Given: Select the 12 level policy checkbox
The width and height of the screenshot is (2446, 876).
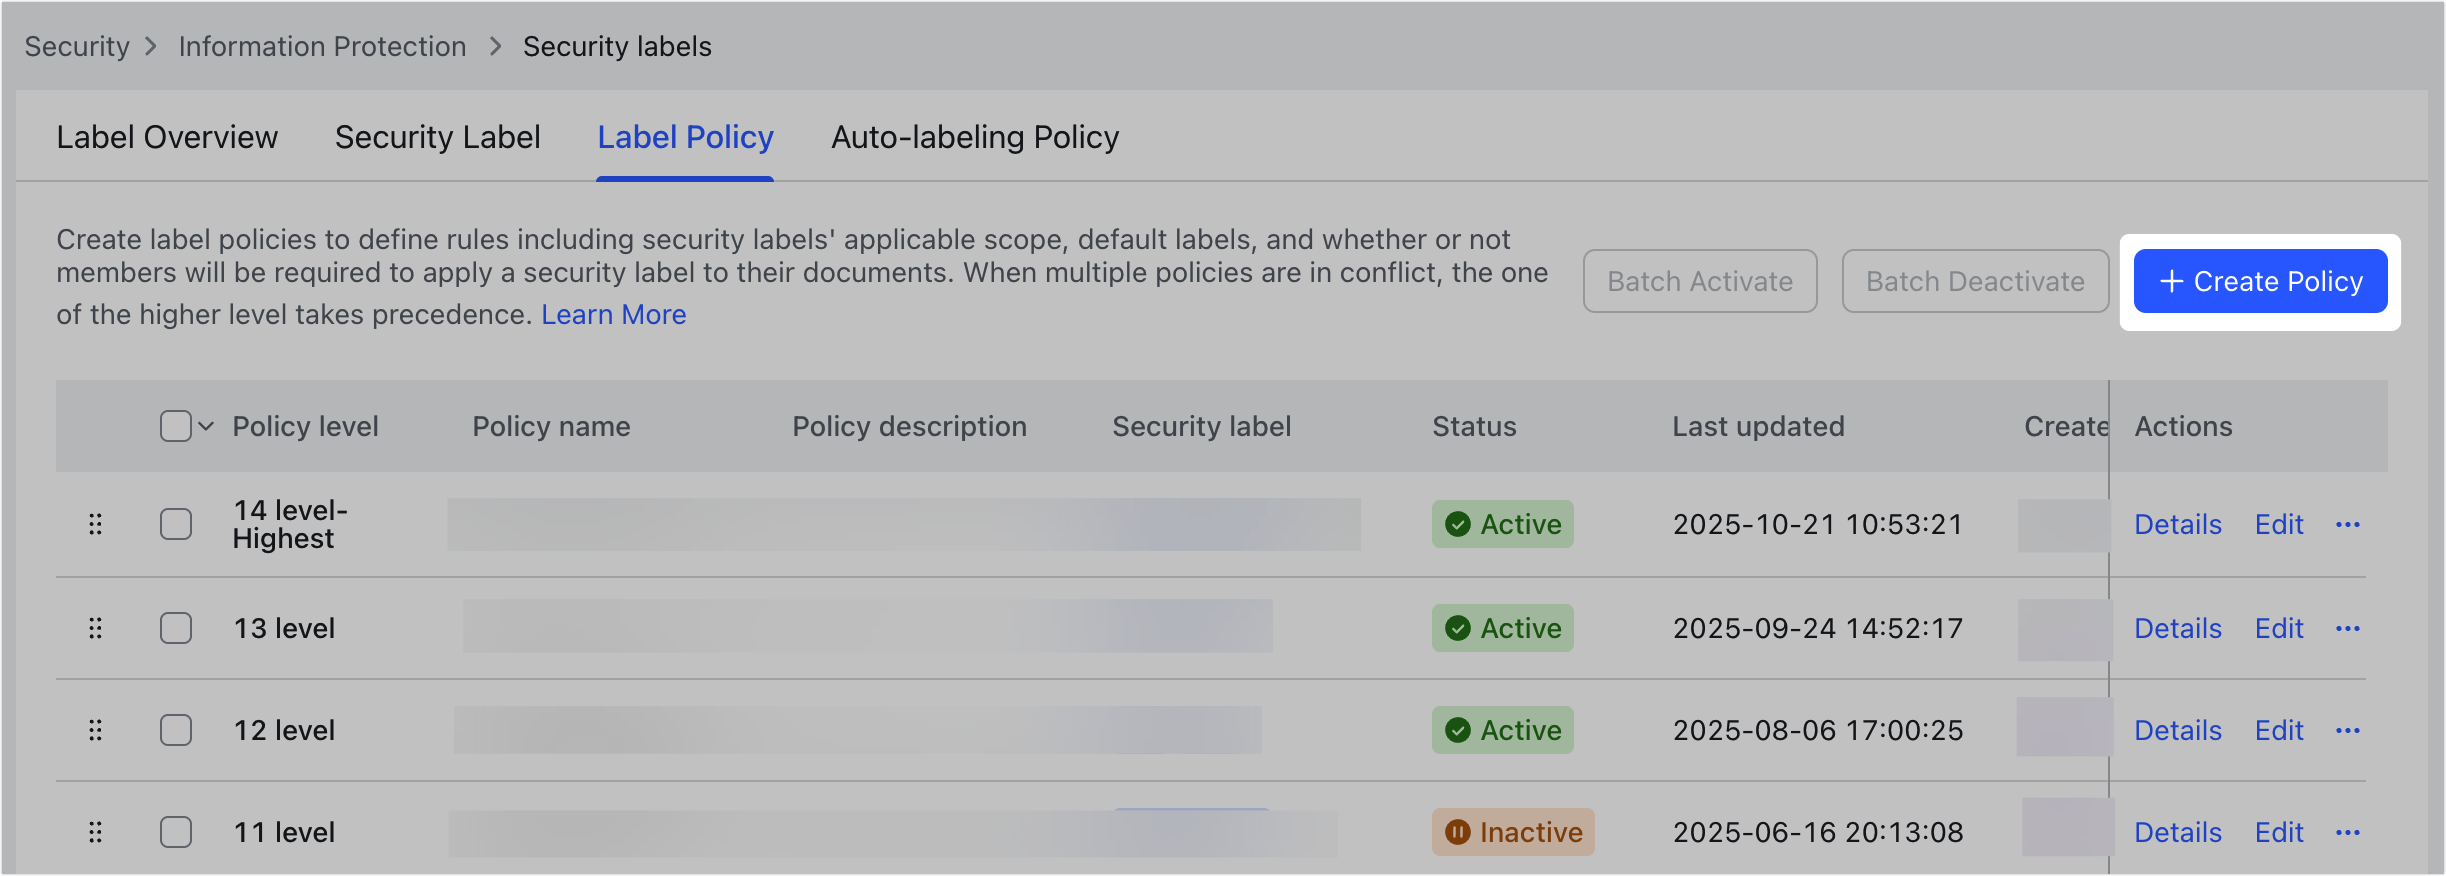Looking at the screenshot, I should (x=176, y=730).
